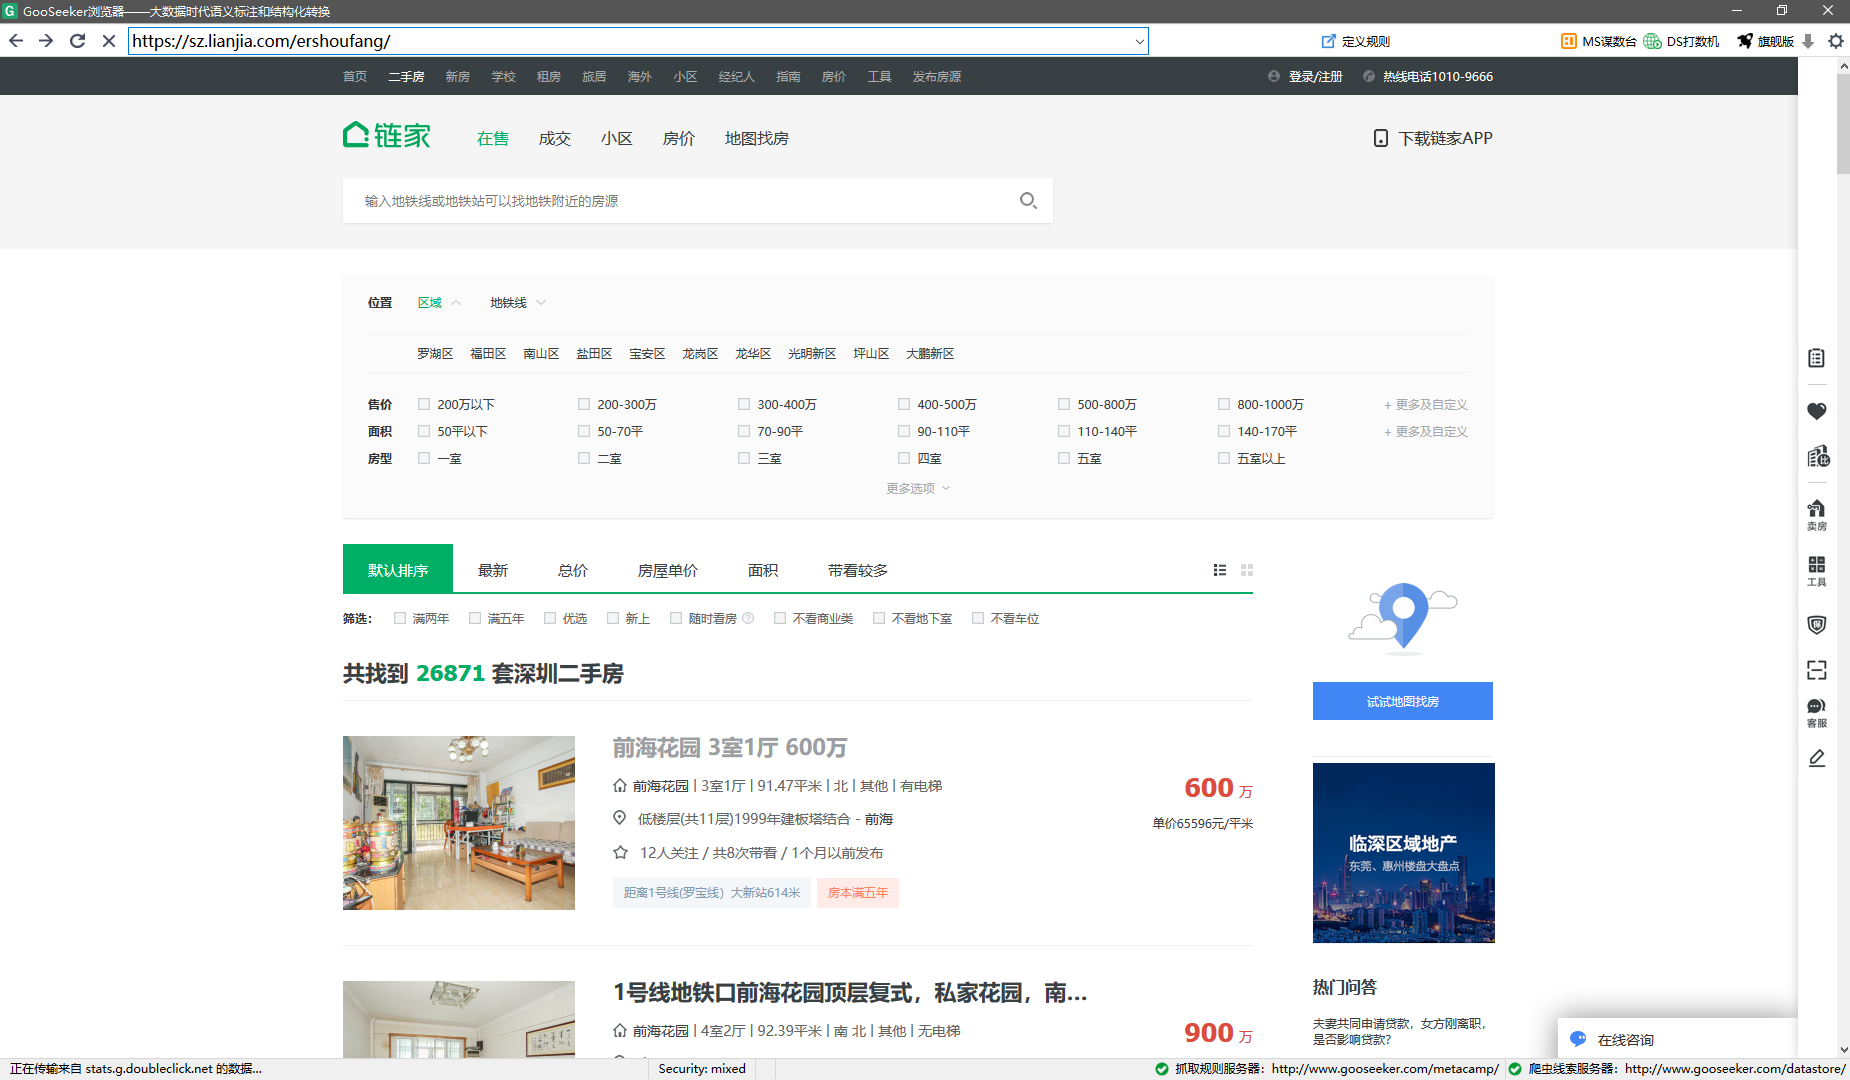The image size is (1850, 1080).
Task: Open the shield sidebar icon
Action: coord(1817,625)
